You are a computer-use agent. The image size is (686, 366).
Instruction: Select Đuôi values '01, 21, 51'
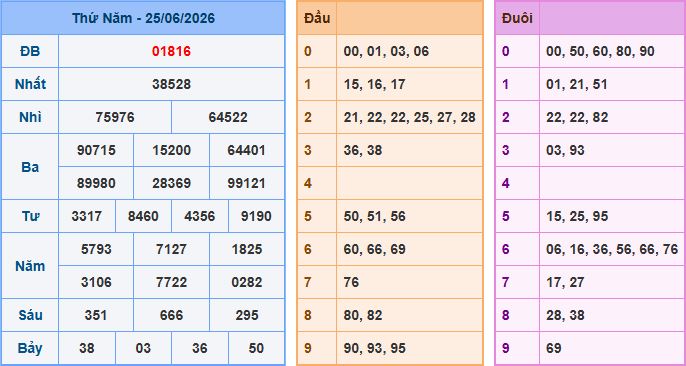(577, 84)
